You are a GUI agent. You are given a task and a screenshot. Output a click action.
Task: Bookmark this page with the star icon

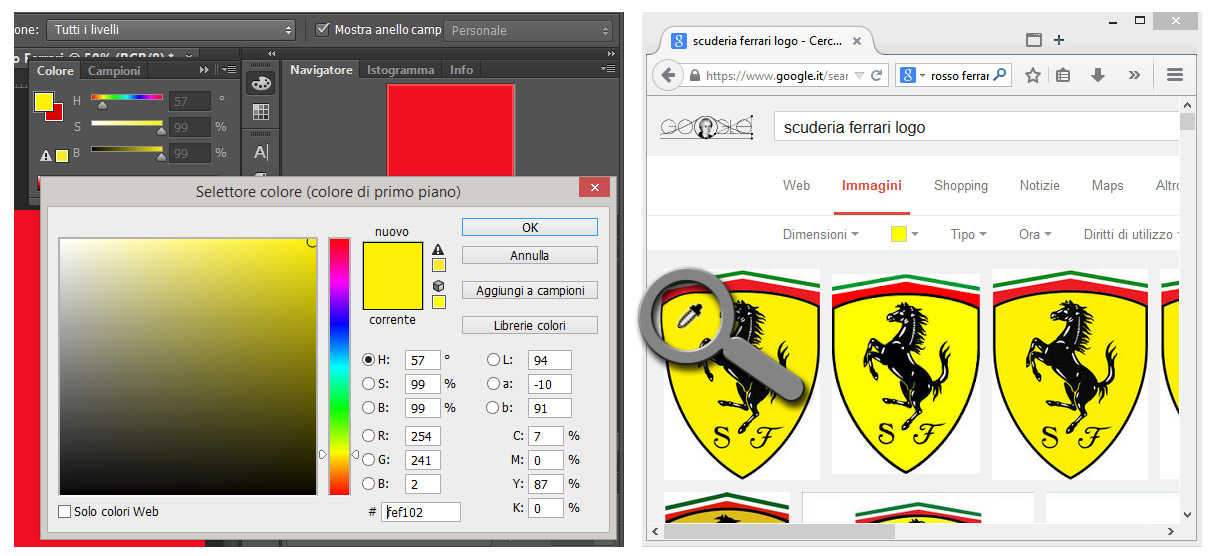click(x=1033, y=75)
